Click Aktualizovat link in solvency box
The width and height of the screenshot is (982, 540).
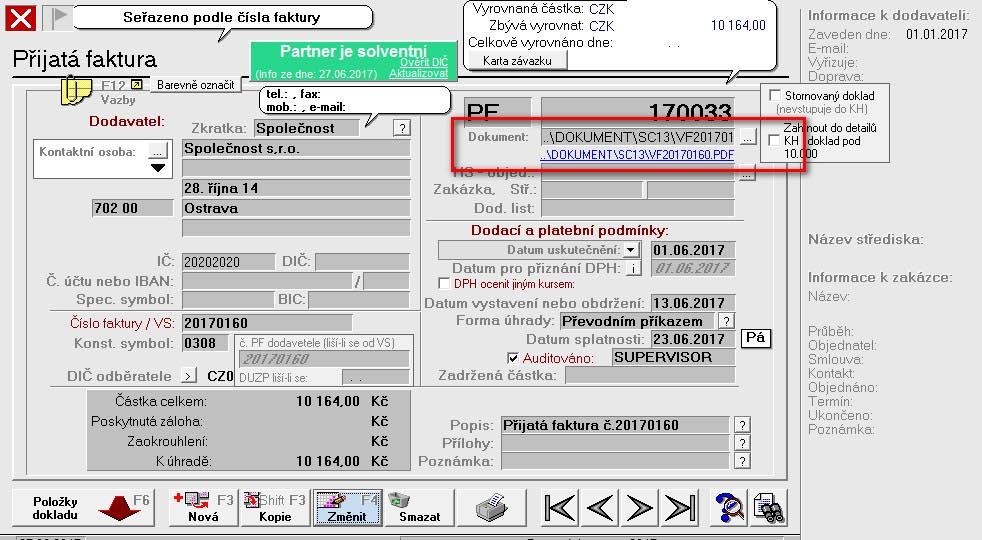click(418, 73)
